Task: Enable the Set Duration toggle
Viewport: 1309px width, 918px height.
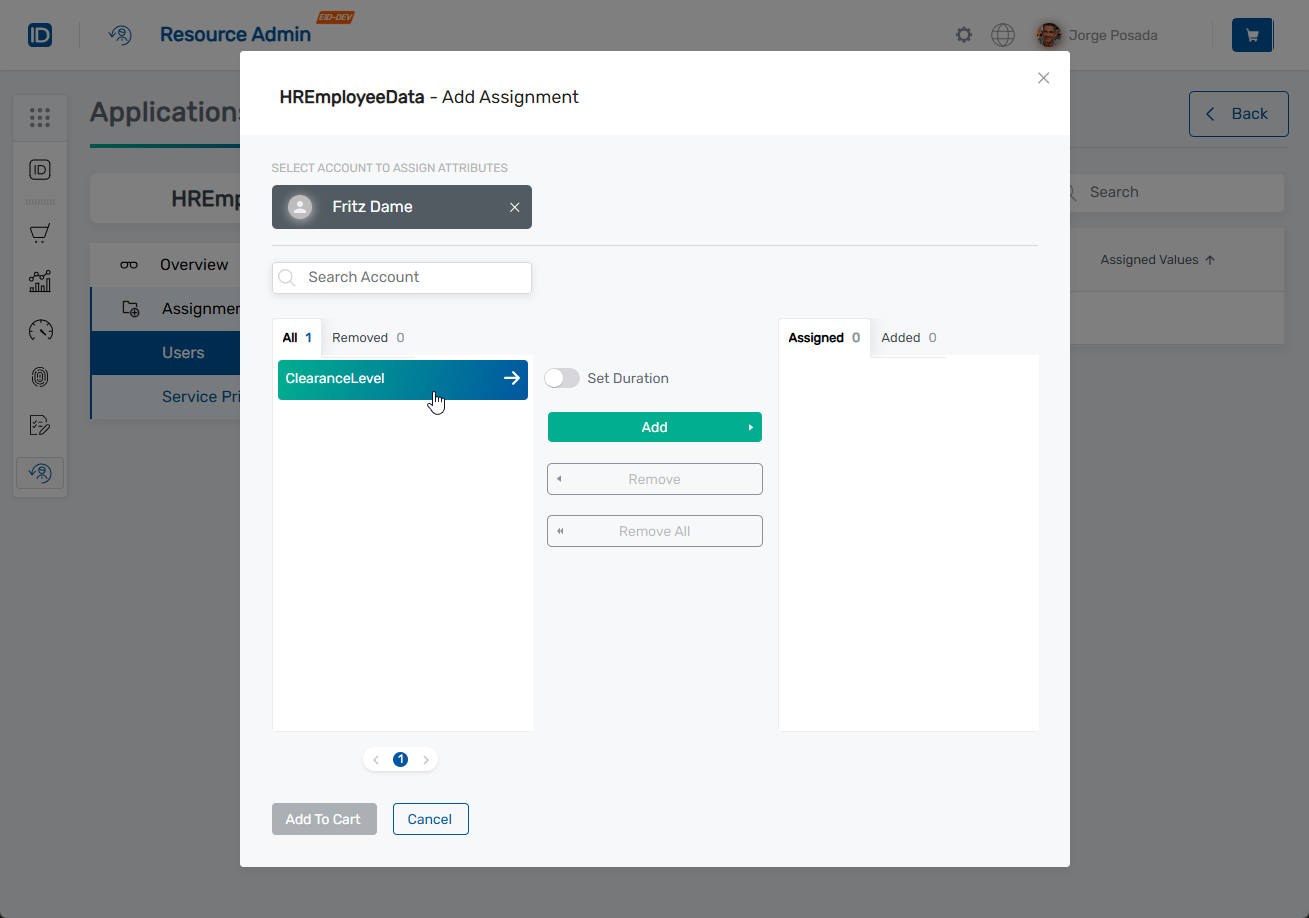Action: 562,378
